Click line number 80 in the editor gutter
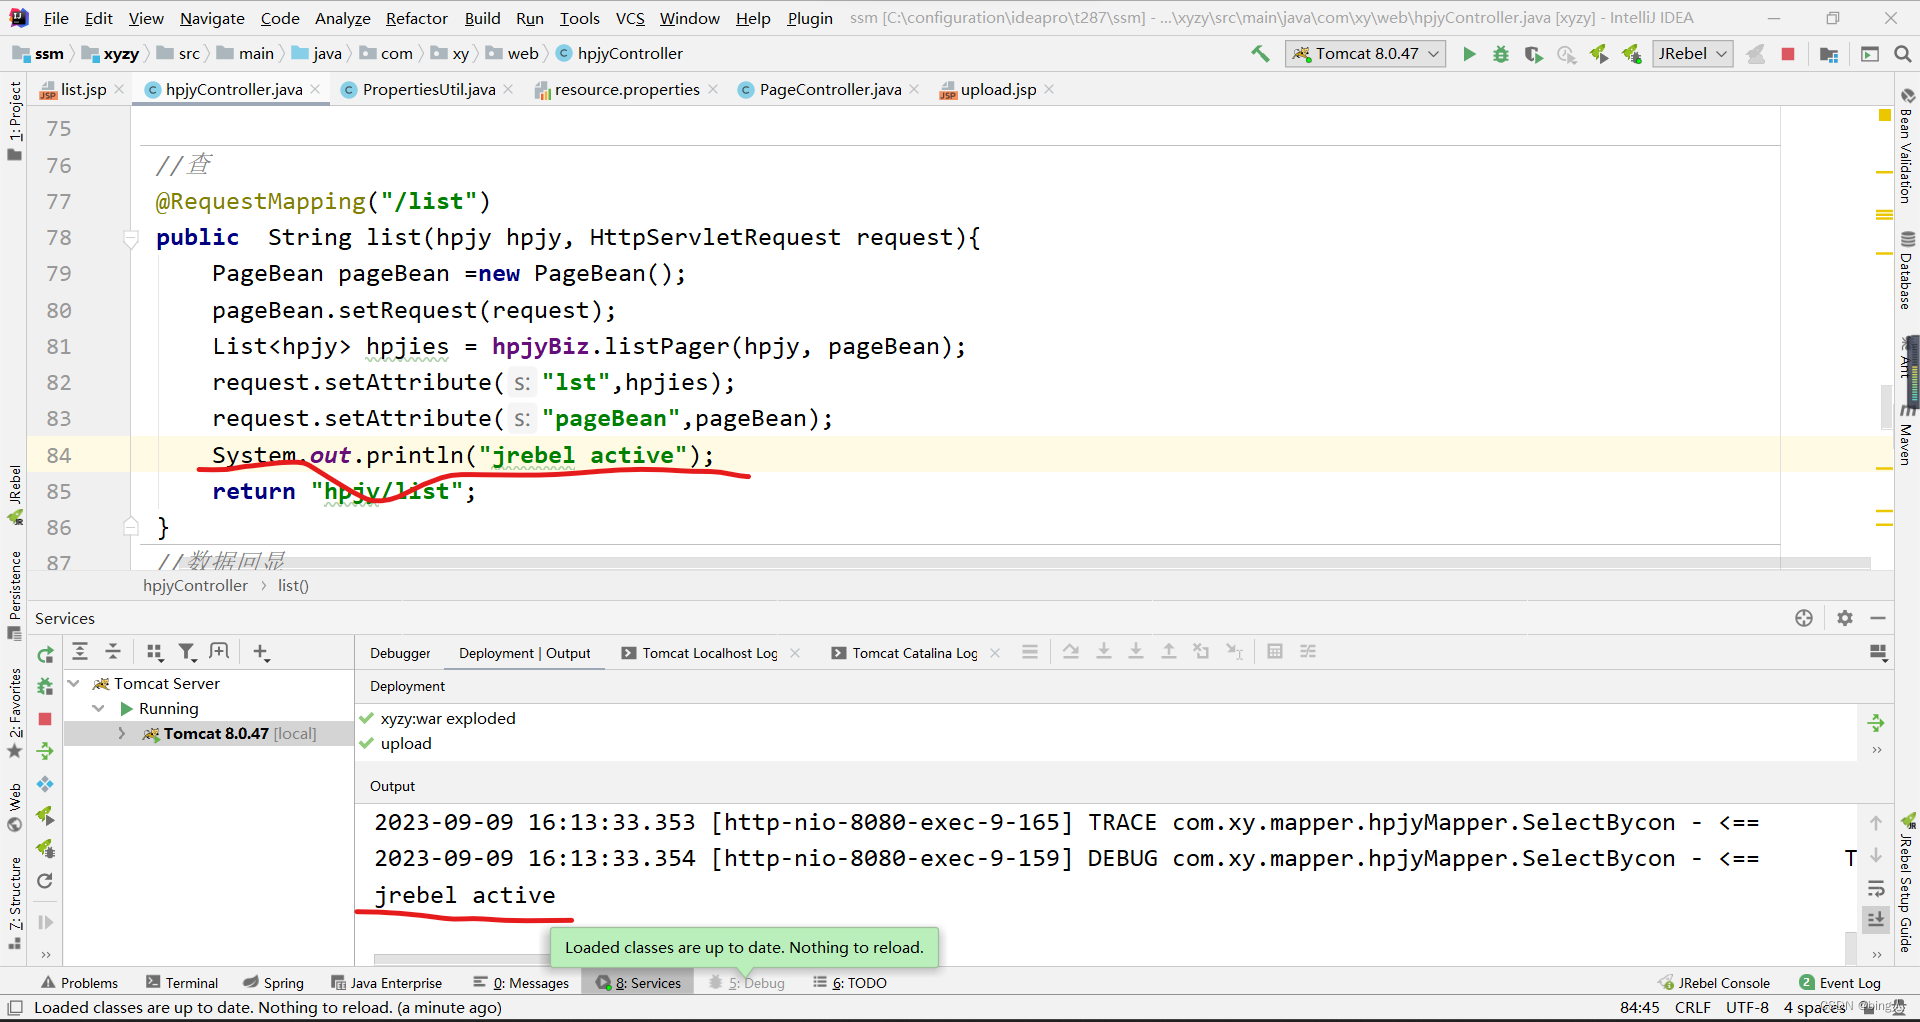Screen dimensions: 1920x1022 59,311
